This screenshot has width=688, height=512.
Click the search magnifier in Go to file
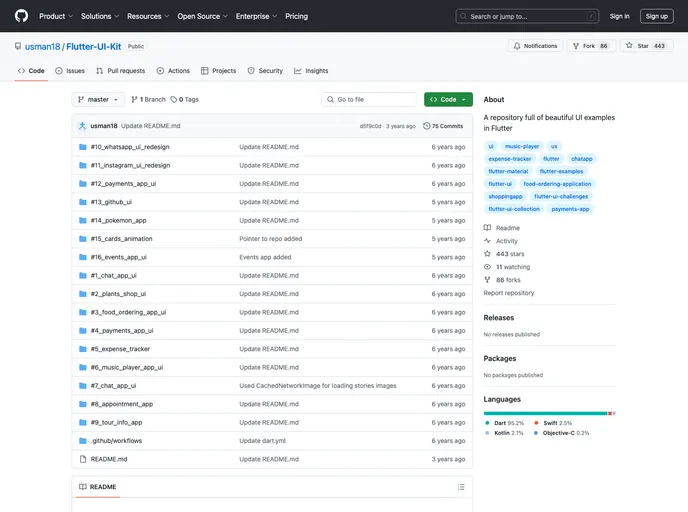pos(330,100)
